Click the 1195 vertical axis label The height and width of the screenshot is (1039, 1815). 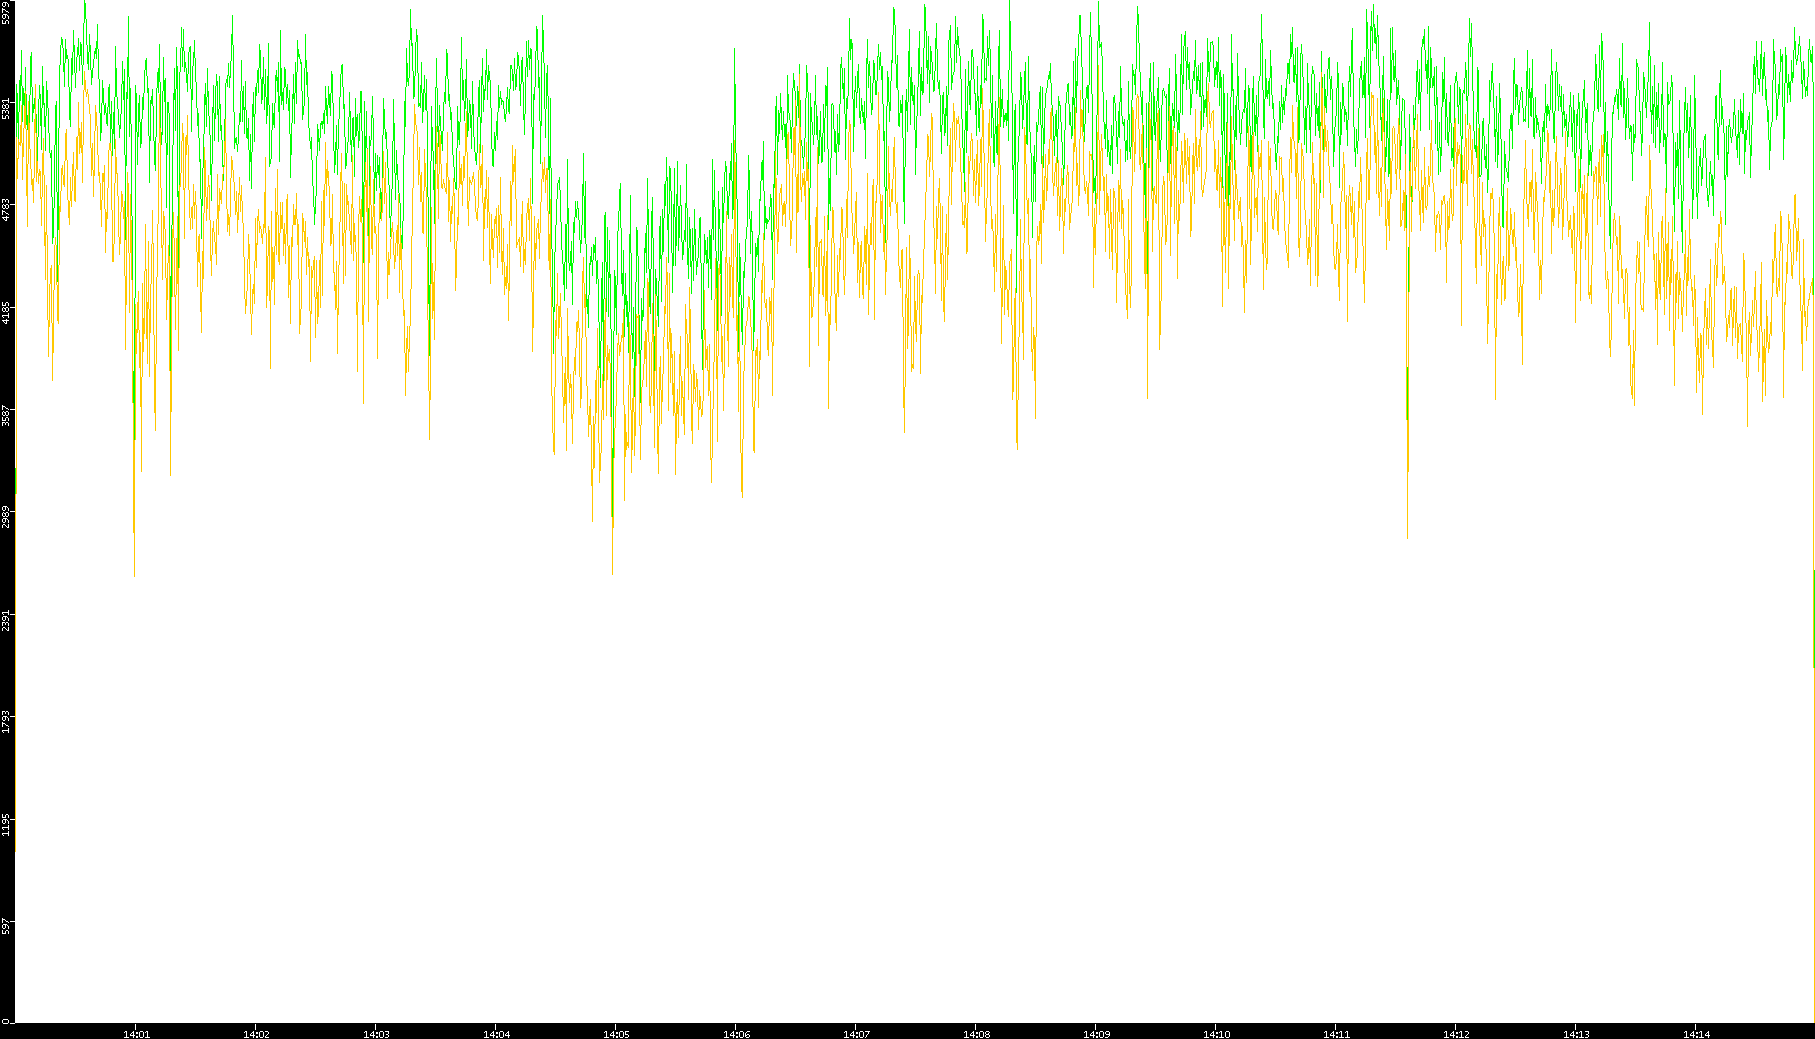click(x=7, y=824)
